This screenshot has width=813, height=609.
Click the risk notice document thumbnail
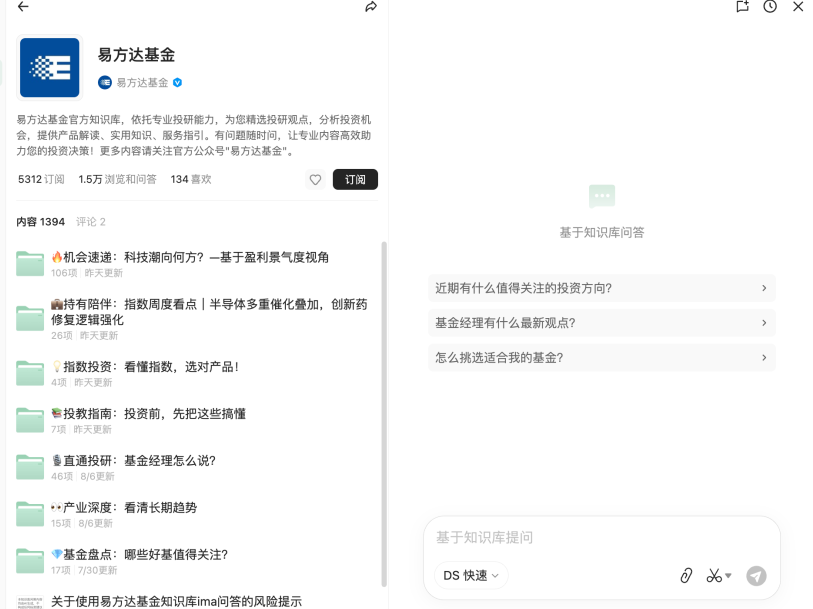click(30, 603)
